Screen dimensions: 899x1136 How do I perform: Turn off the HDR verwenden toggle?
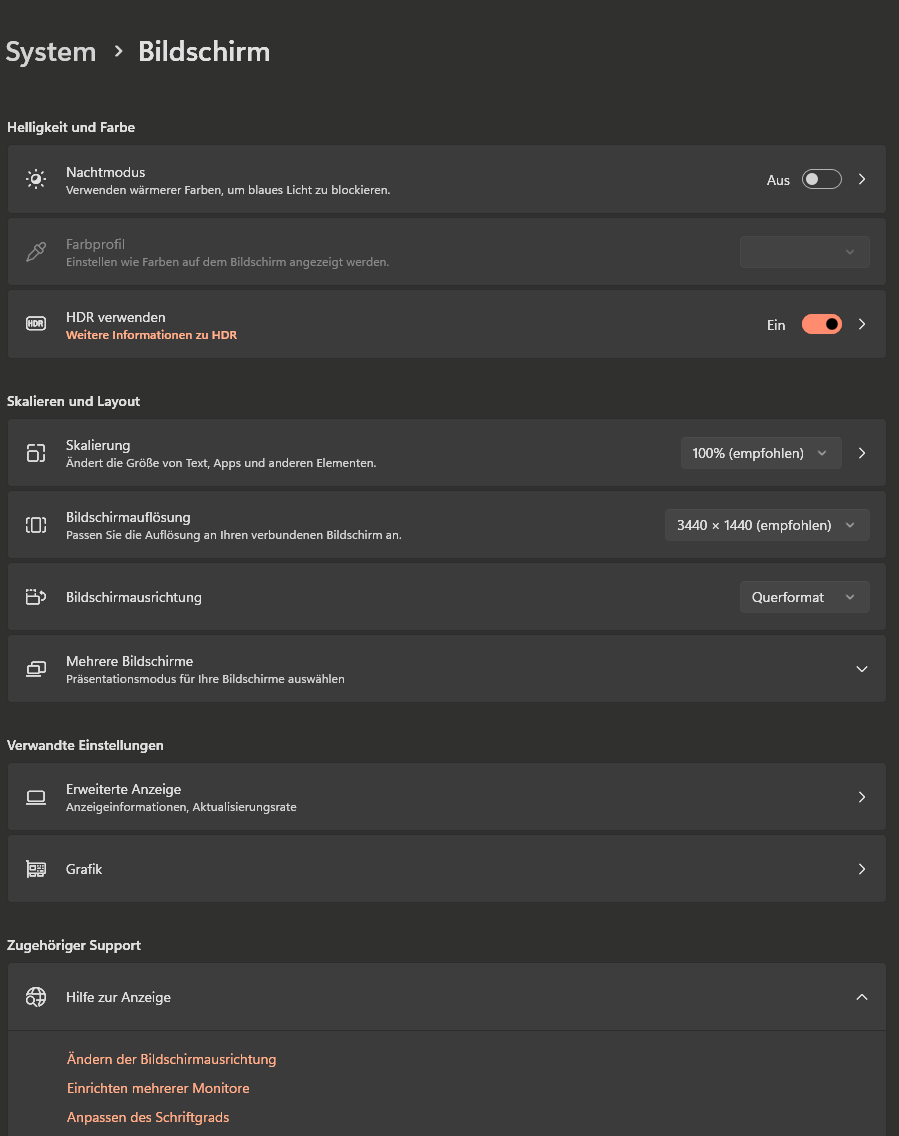pyautogui.click(x=821, y=324)
